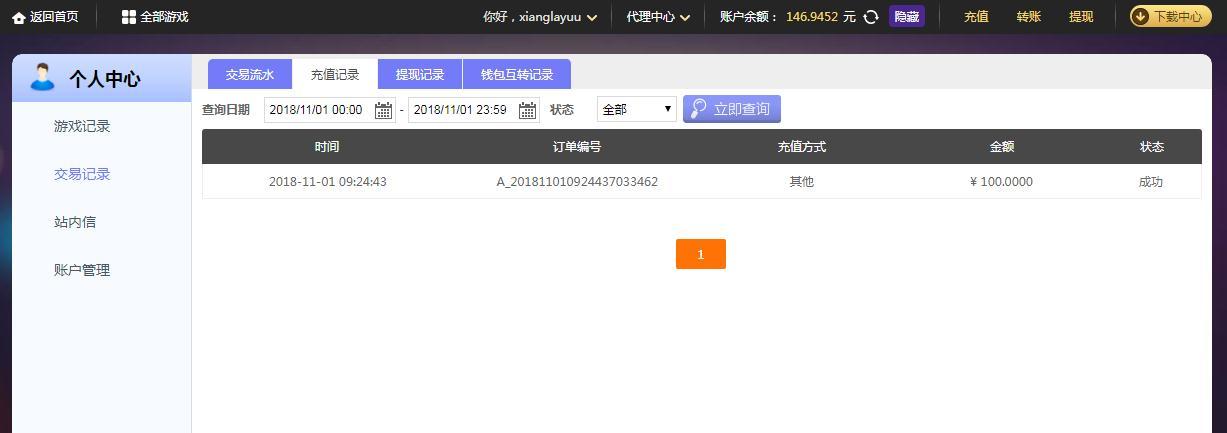Click the 金额 column header
The image size is (1227, 433).
[1002, 147]
